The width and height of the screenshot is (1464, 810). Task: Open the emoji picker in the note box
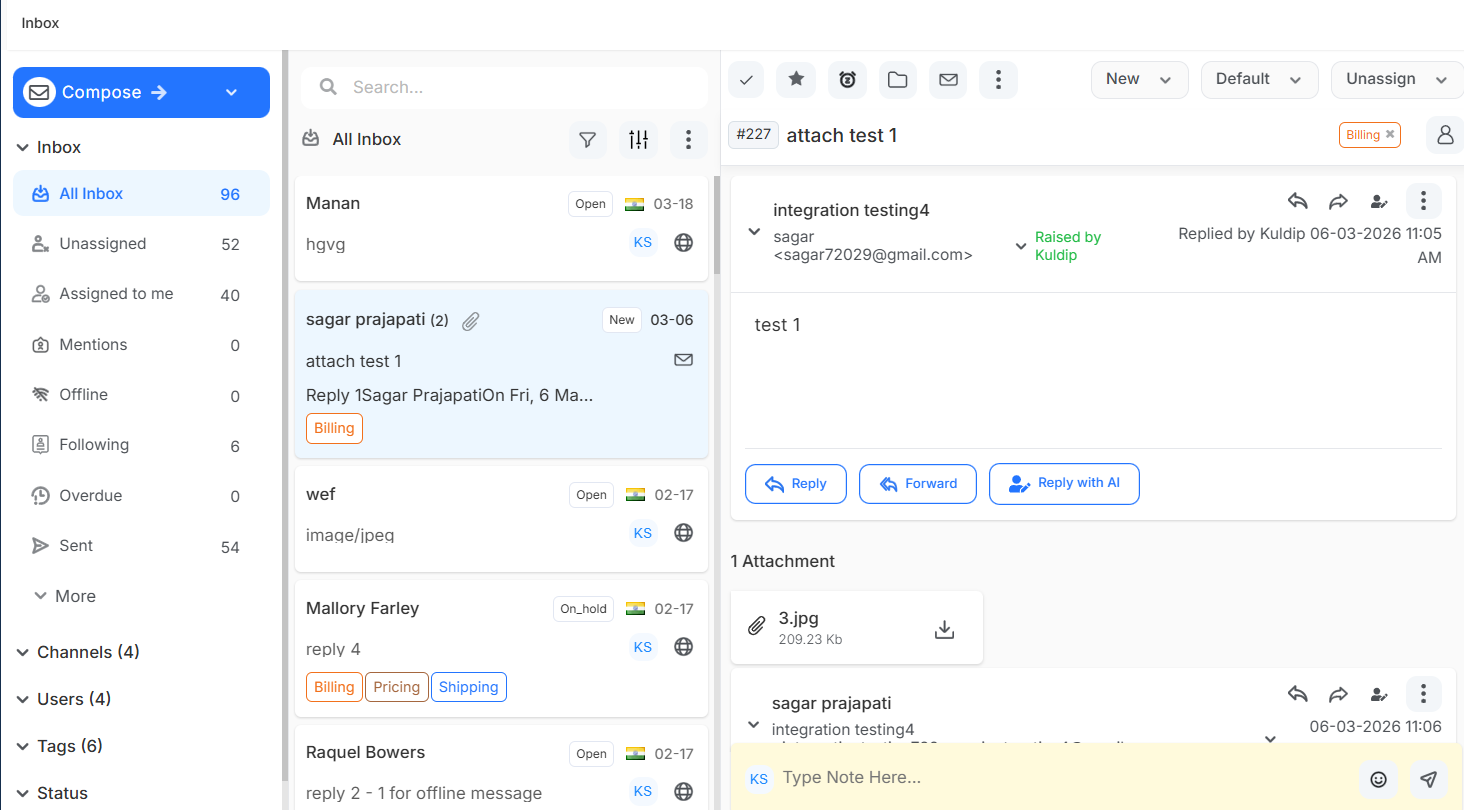point(1378,779)
